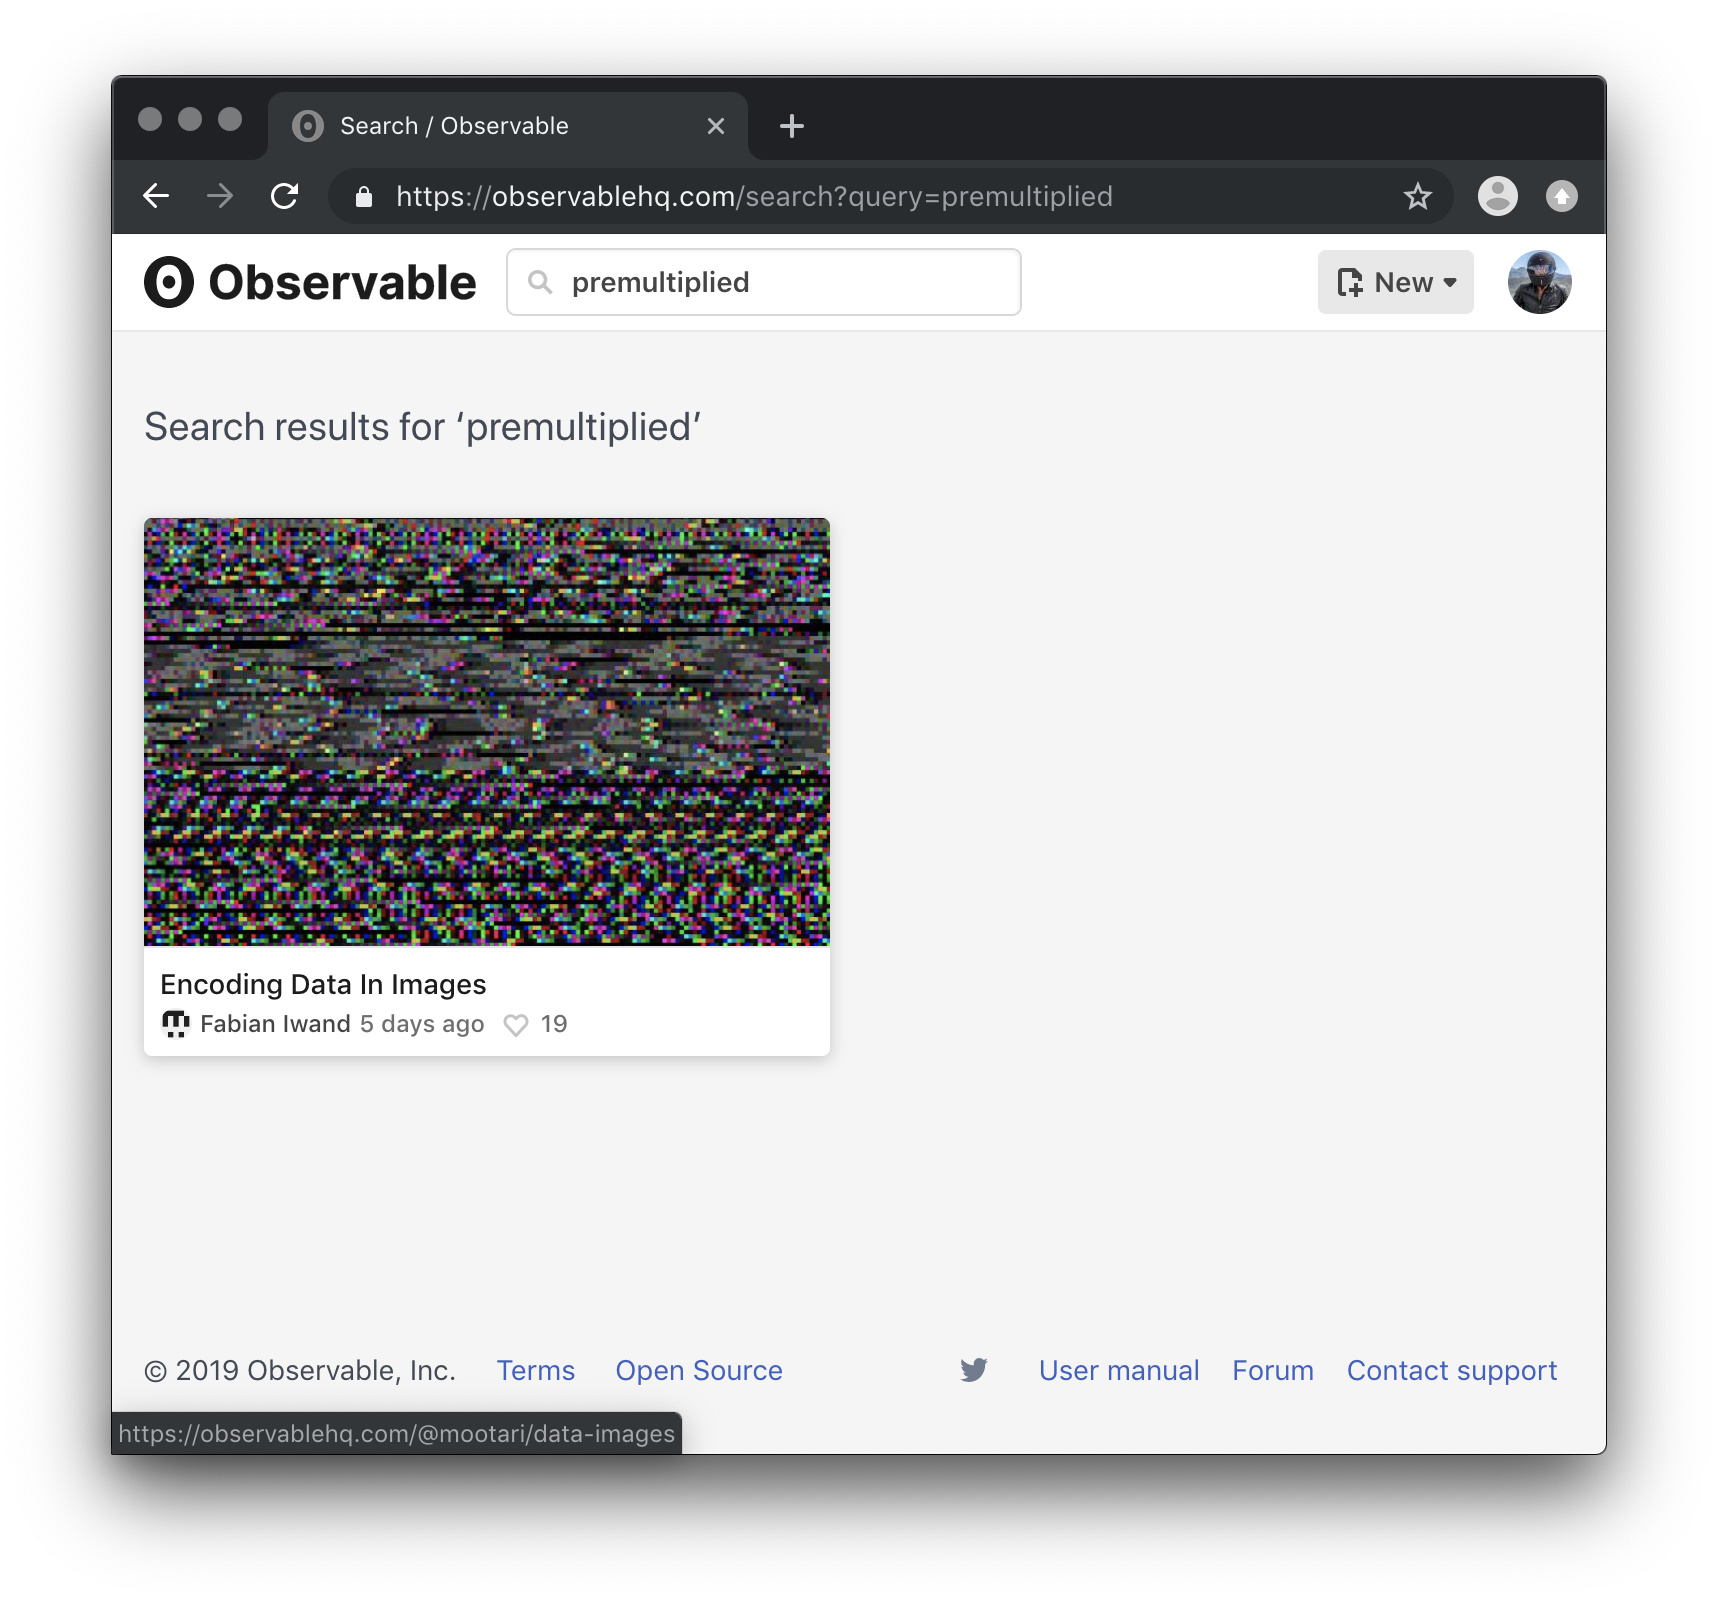The image size is (1718, 1602).
Task: Select the Search / Observable tab
Action: point(508,126)
